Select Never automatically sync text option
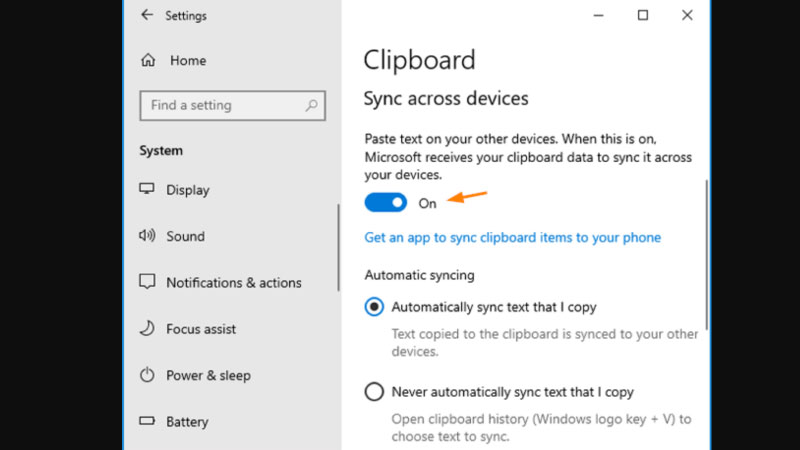This screenshot has height=450, width=800. [374, 392]
